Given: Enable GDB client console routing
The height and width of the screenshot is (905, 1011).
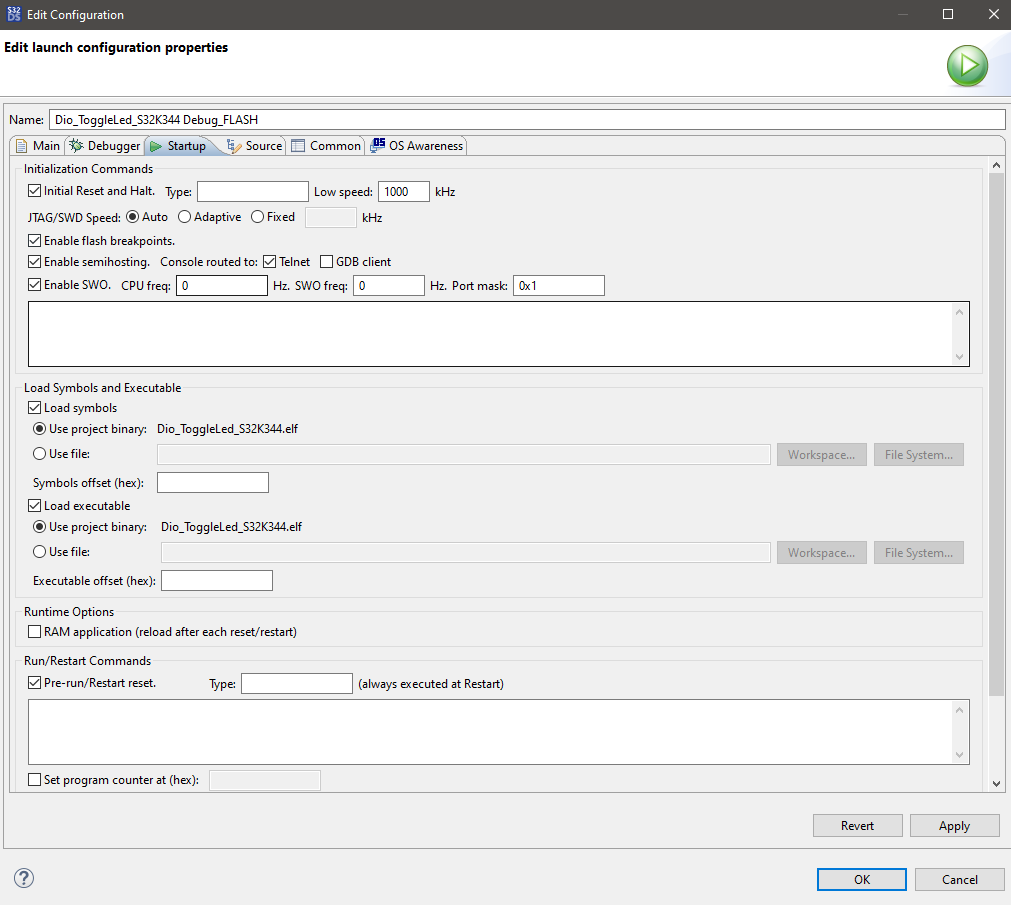Looking at the screenshot, I should (326, 261).
